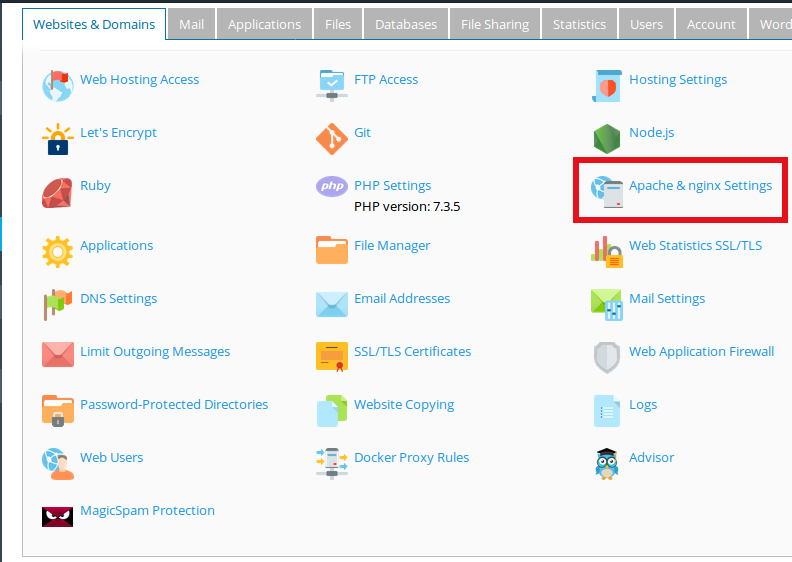
Task: Click the red Ruby gem icon
Action: pyautogui.click(x=58, y=192)
